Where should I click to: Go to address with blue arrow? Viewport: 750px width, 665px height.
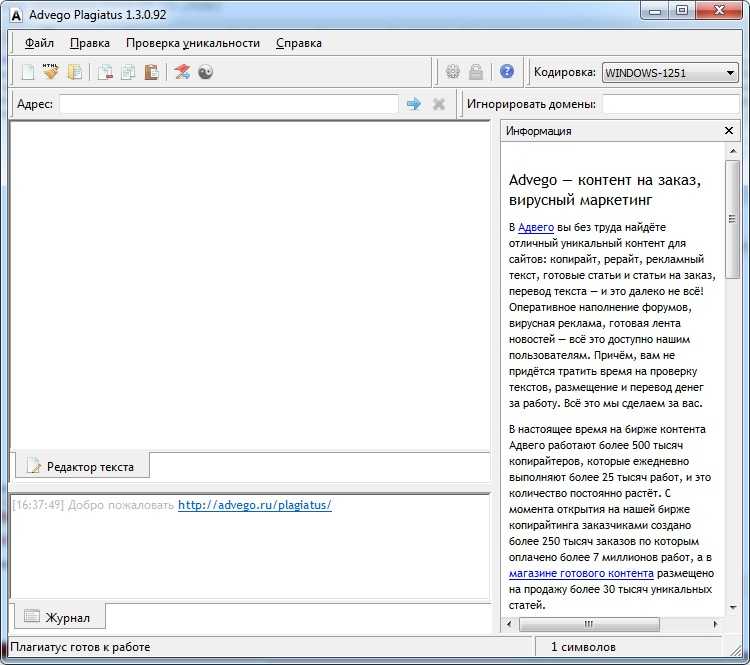[414, 104]
